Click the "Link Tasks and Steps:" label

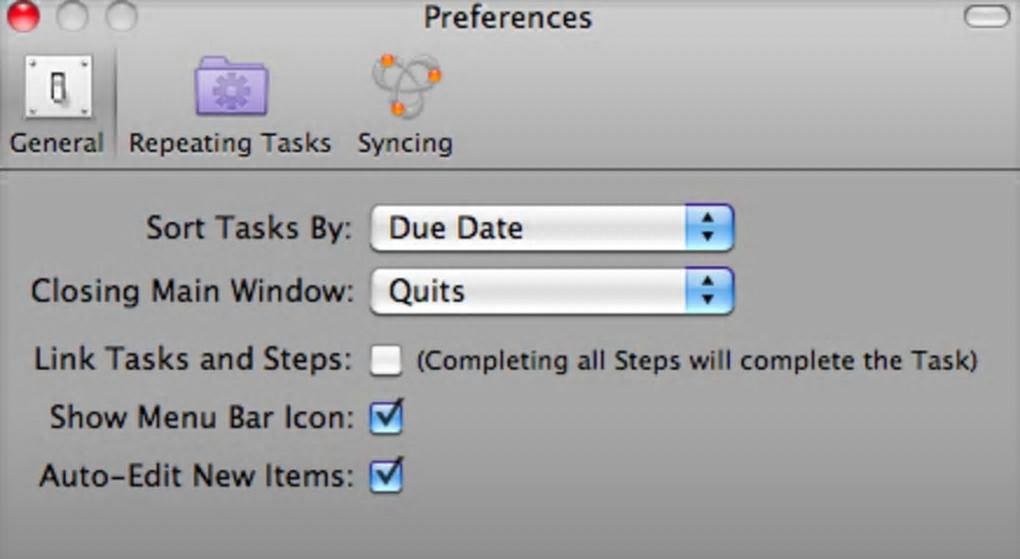click(193, 360)
